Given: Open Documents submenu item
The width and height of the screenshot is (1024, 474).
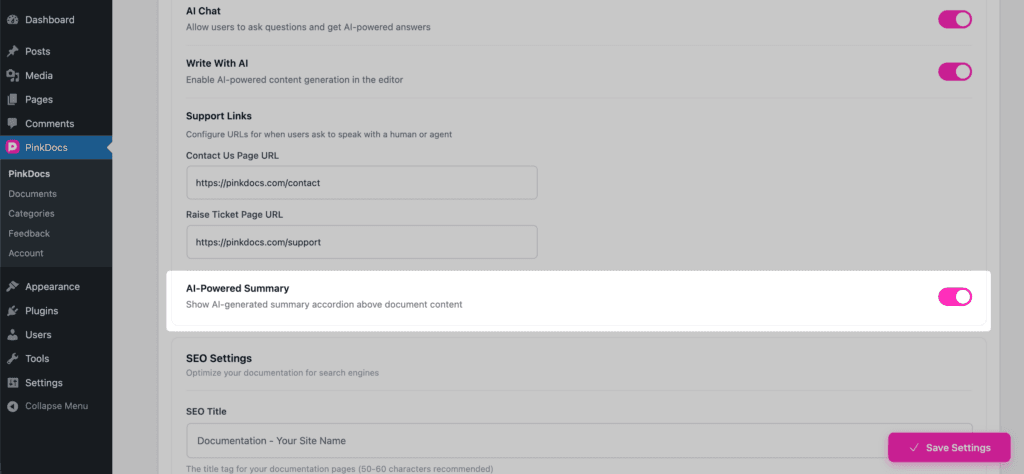Looking at the screenshot, I should tap(32, 193).
